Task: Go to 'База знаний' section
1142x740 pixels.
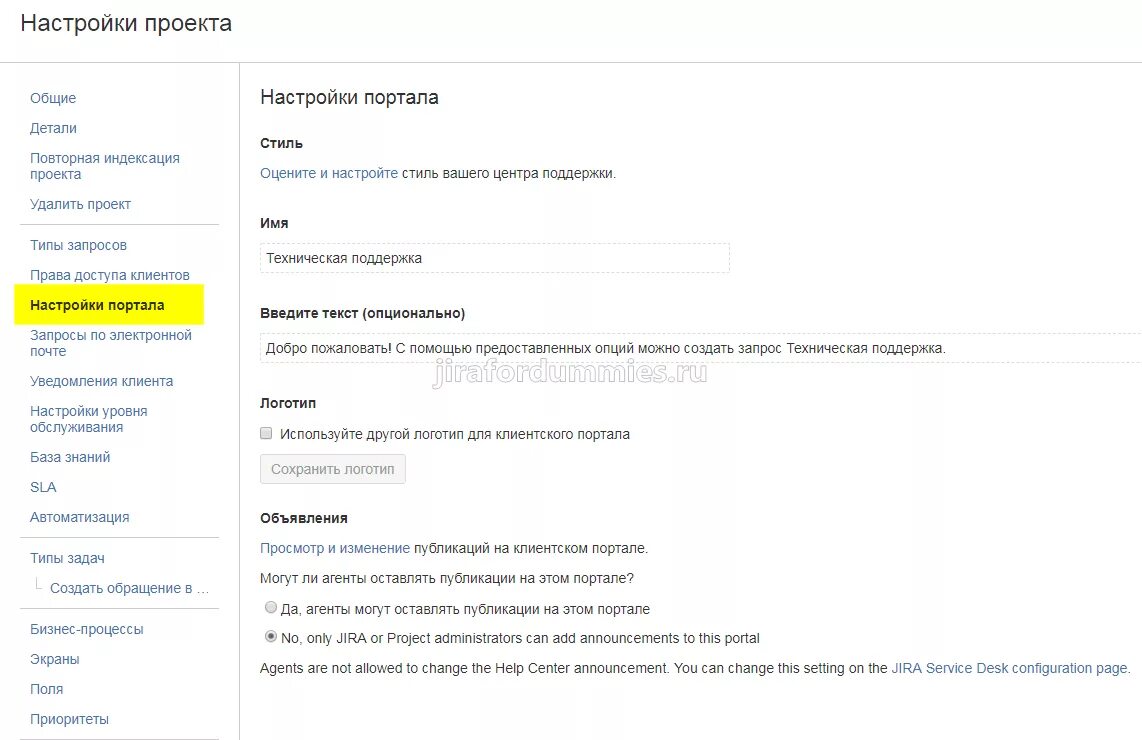Action: (70, 457)
